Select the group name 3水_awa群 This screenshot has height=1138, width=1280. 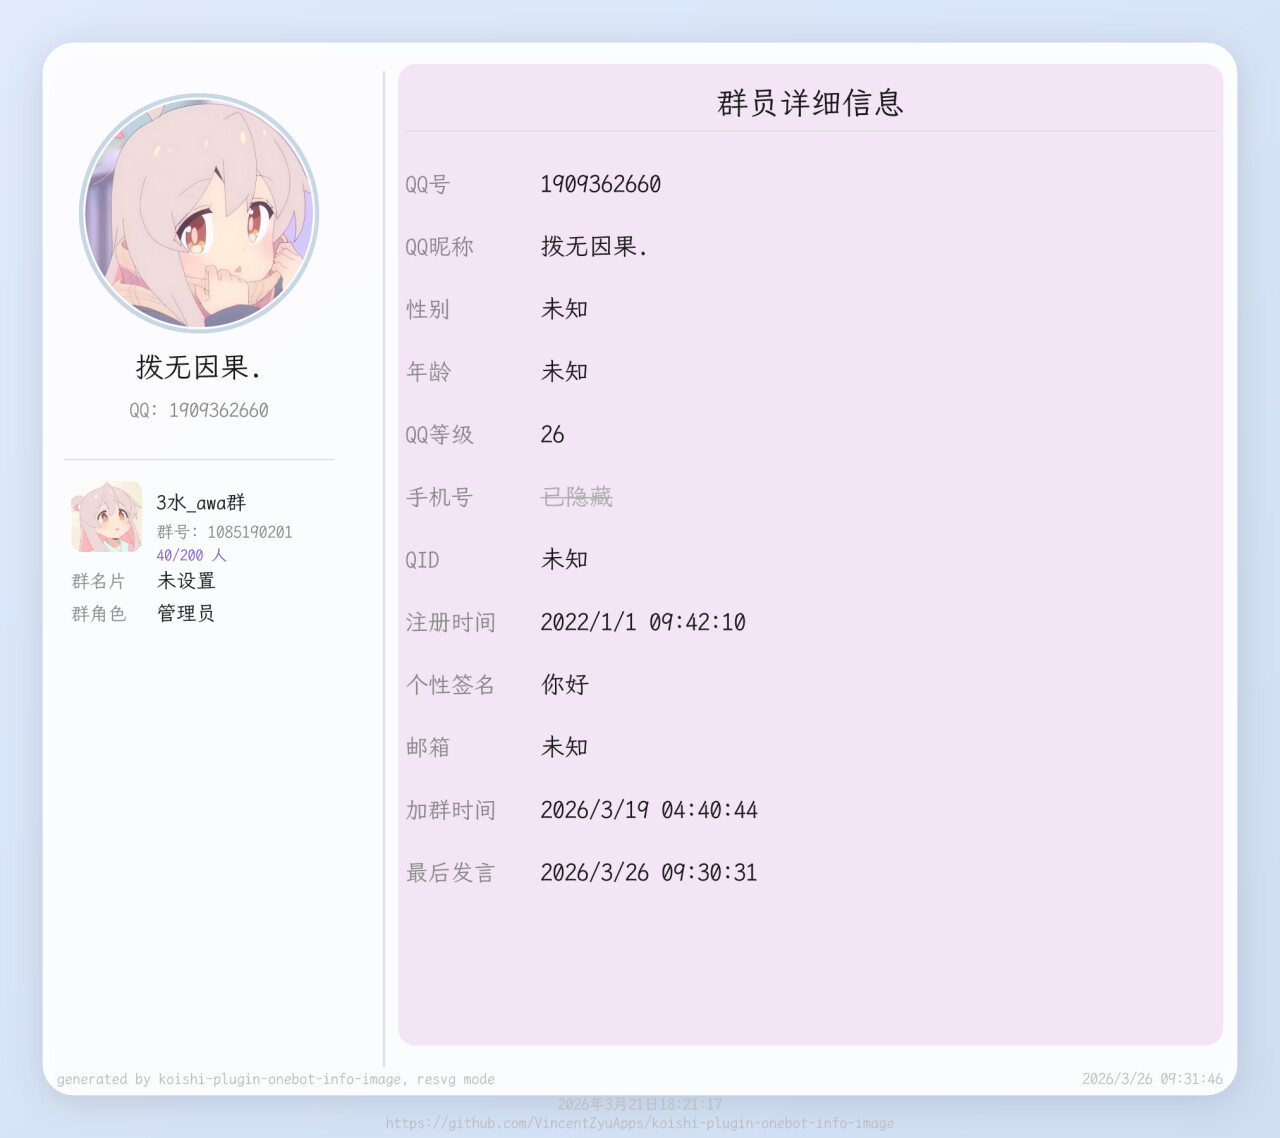coord(201,502)
